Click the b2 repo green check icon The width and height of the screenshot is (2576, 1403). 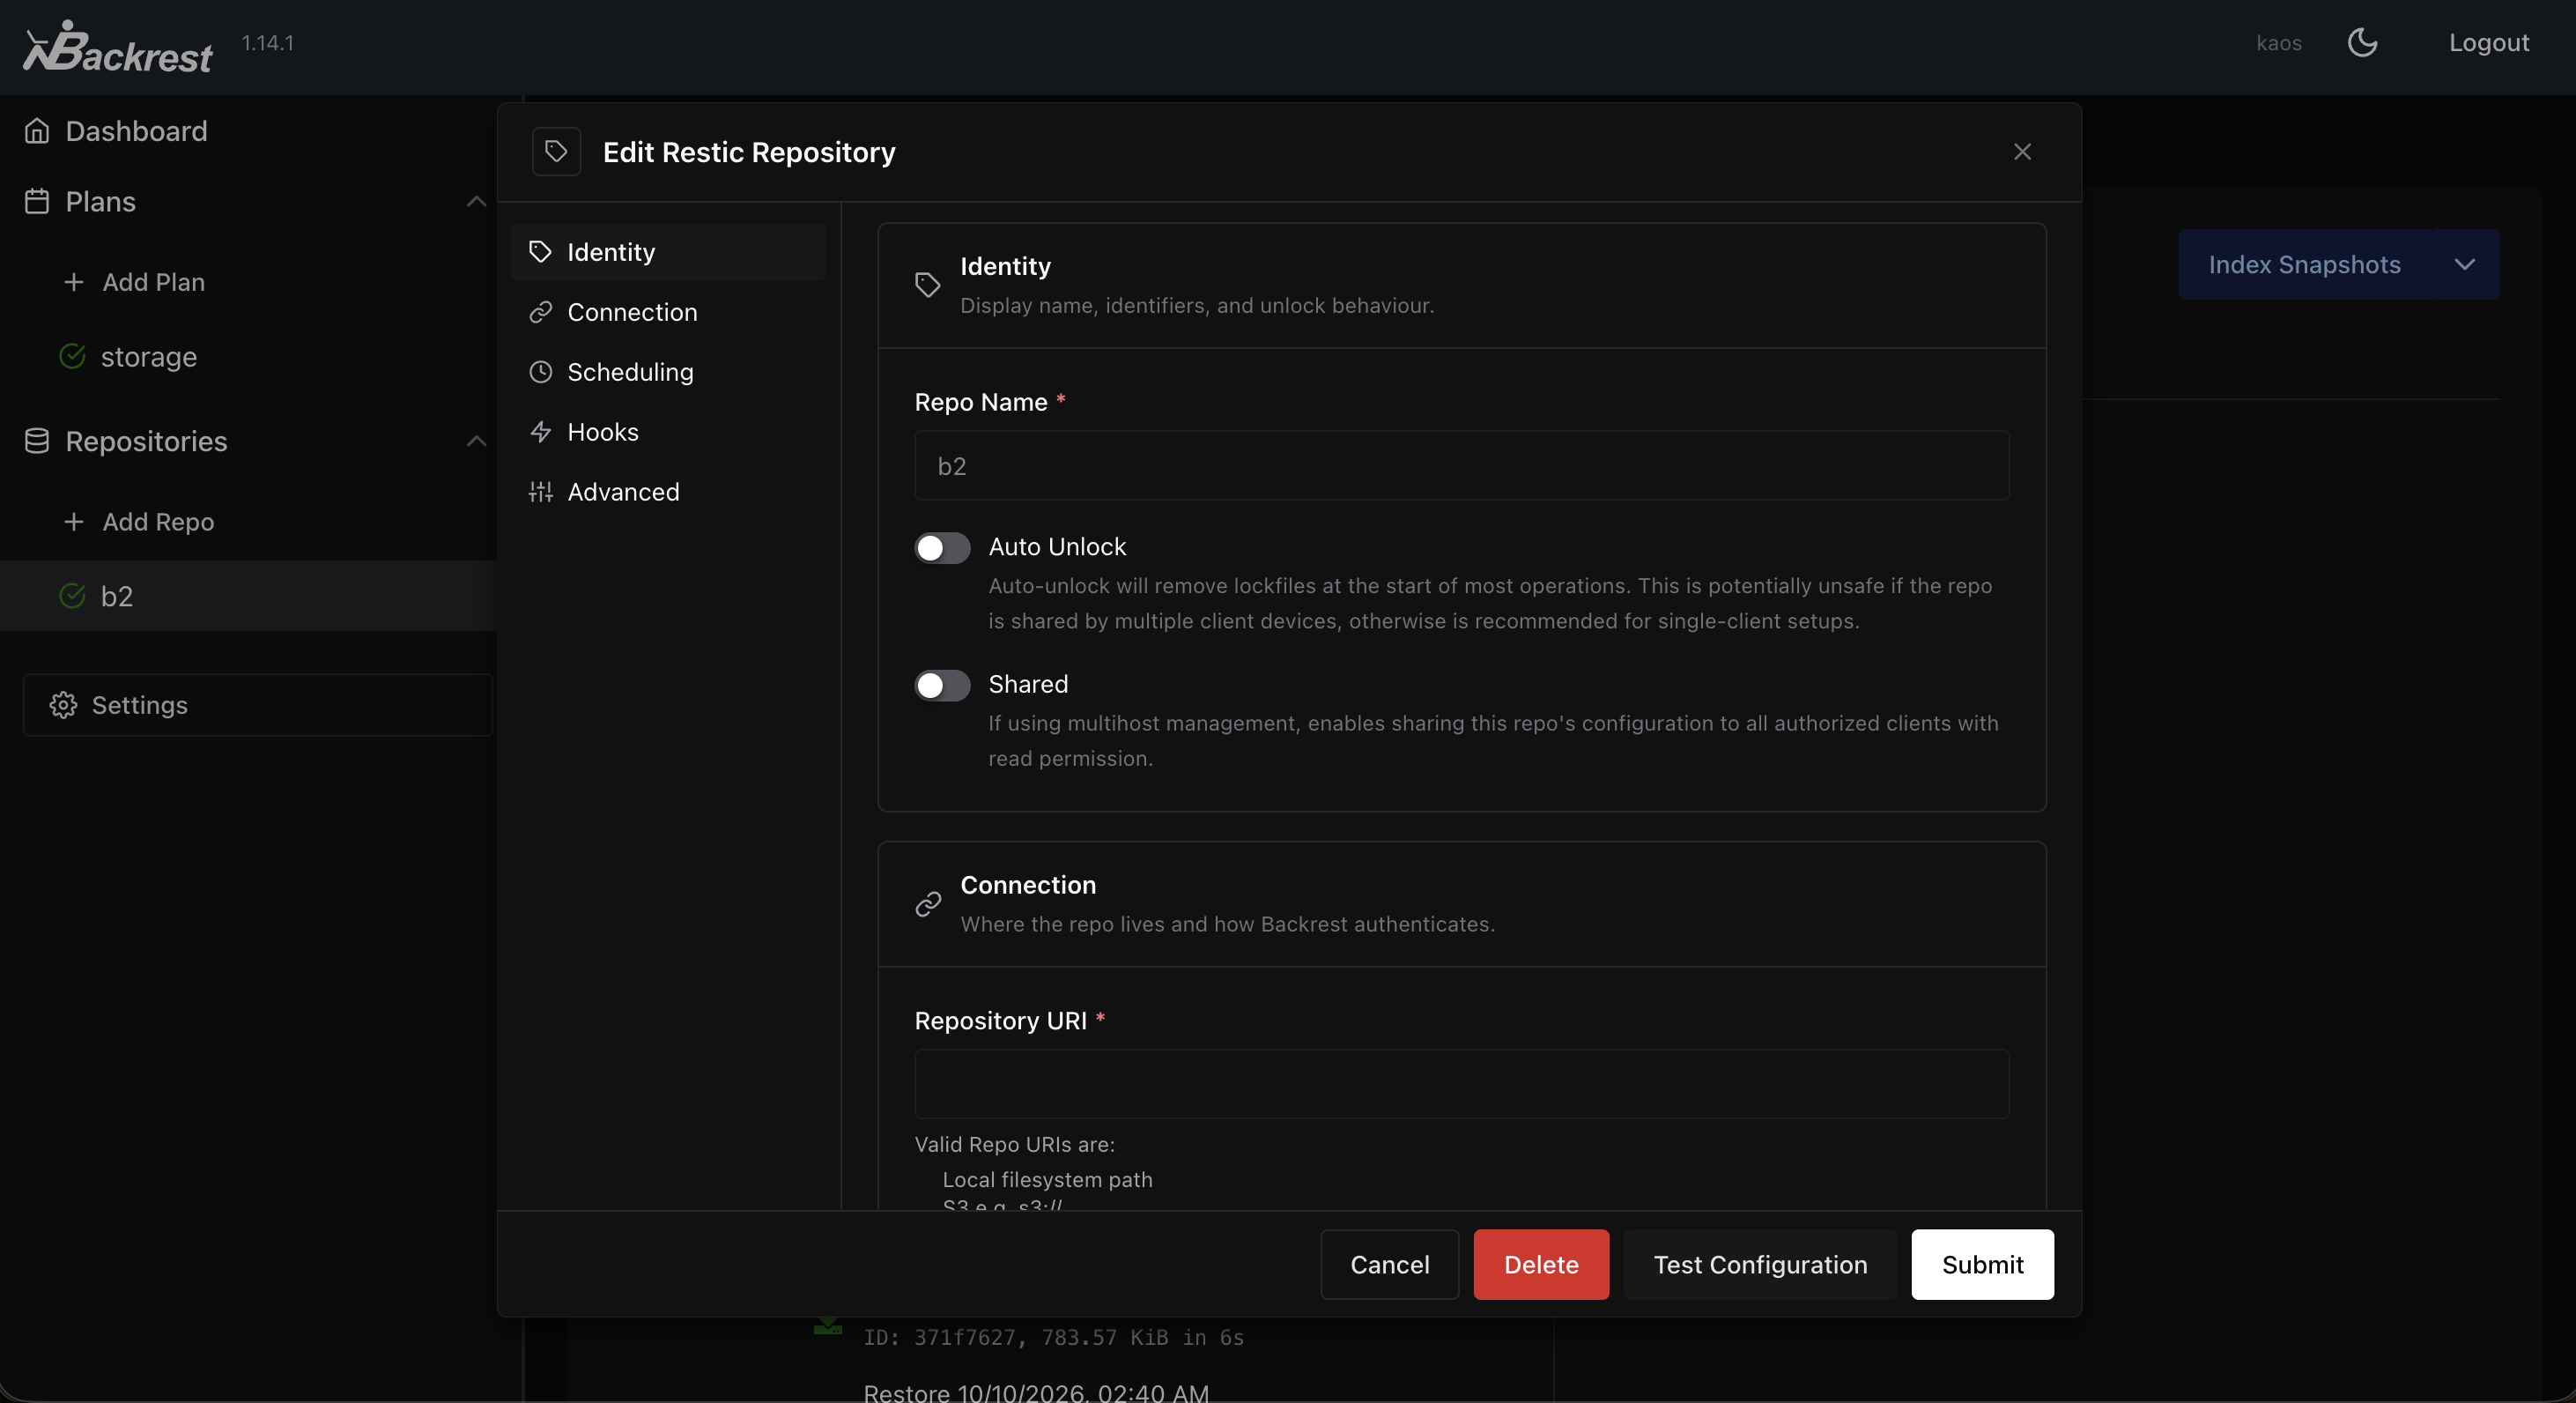click(72, 596)
